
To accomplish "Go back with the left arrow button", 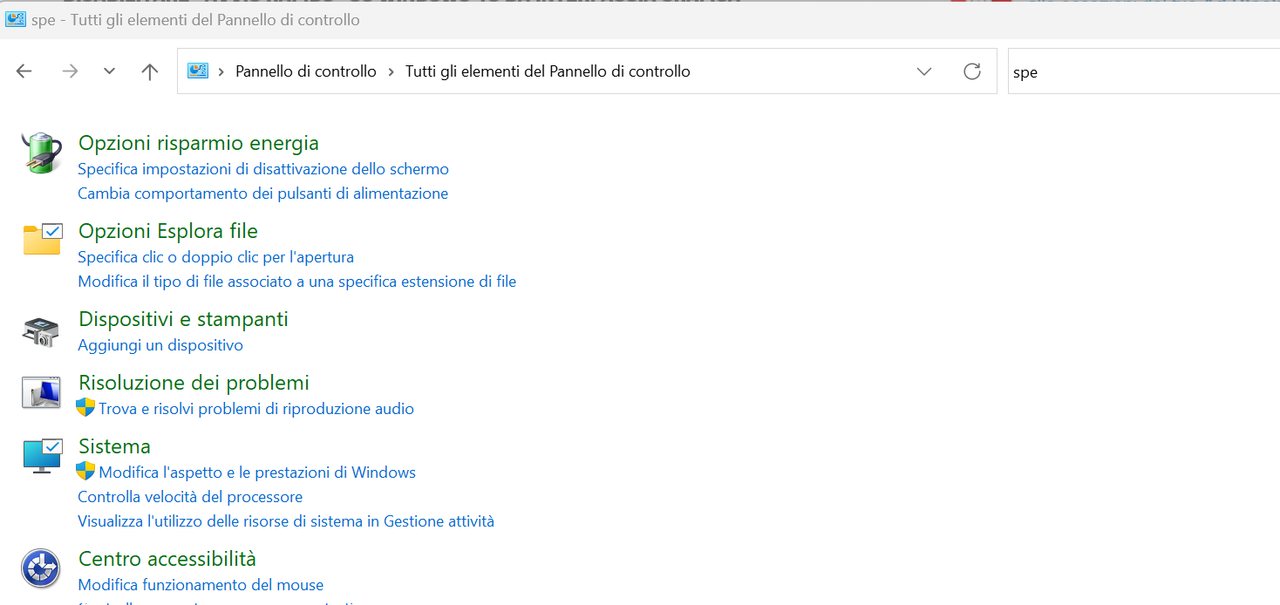I will pyautogui.click(x=24, y=71).
